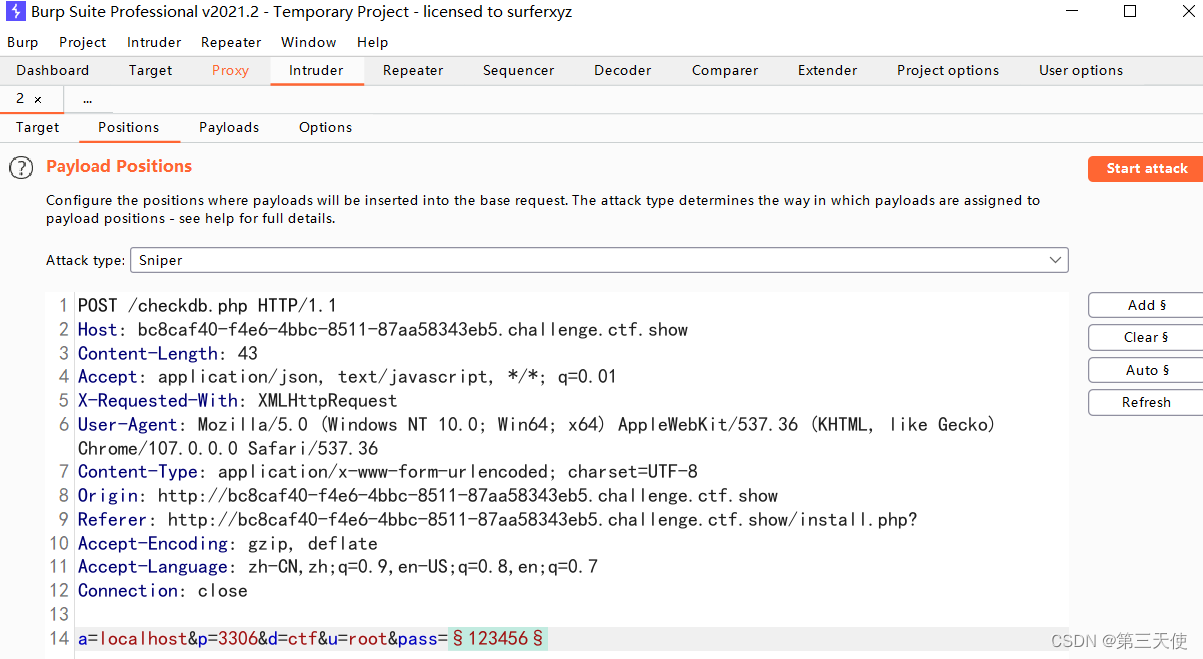Click the Clear § button

click(1146, 337)
